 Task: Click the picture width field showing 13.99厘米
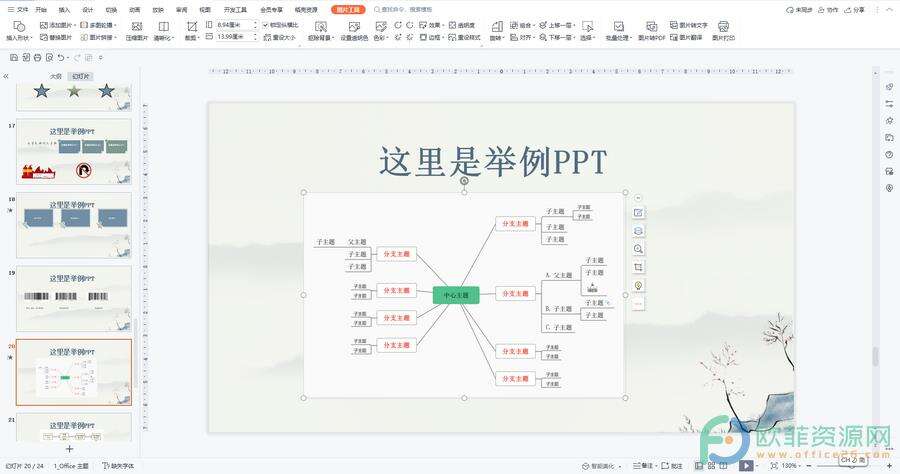click(x=235, y=37)
